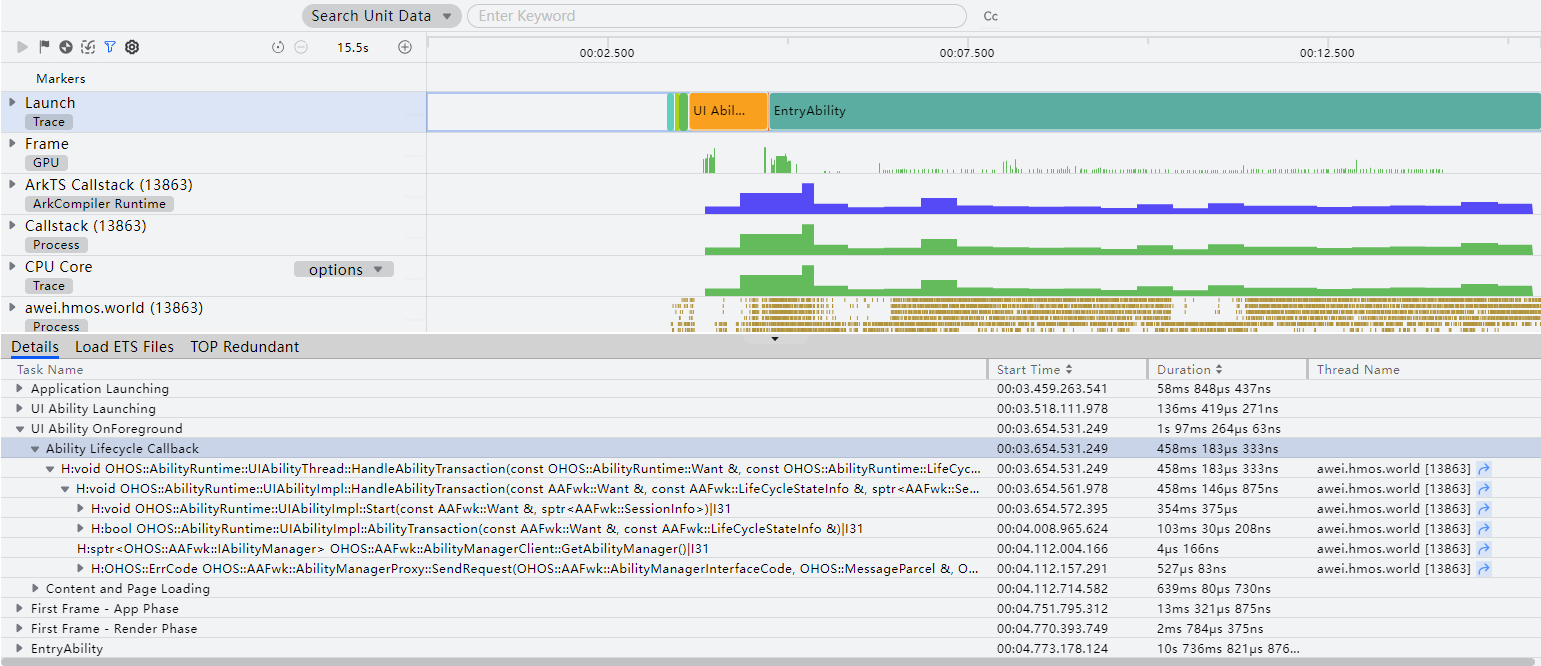Switch to the Load ETS Files tab
The width and height of the screenshot is (1541, 666).
[x=124, y=347]
